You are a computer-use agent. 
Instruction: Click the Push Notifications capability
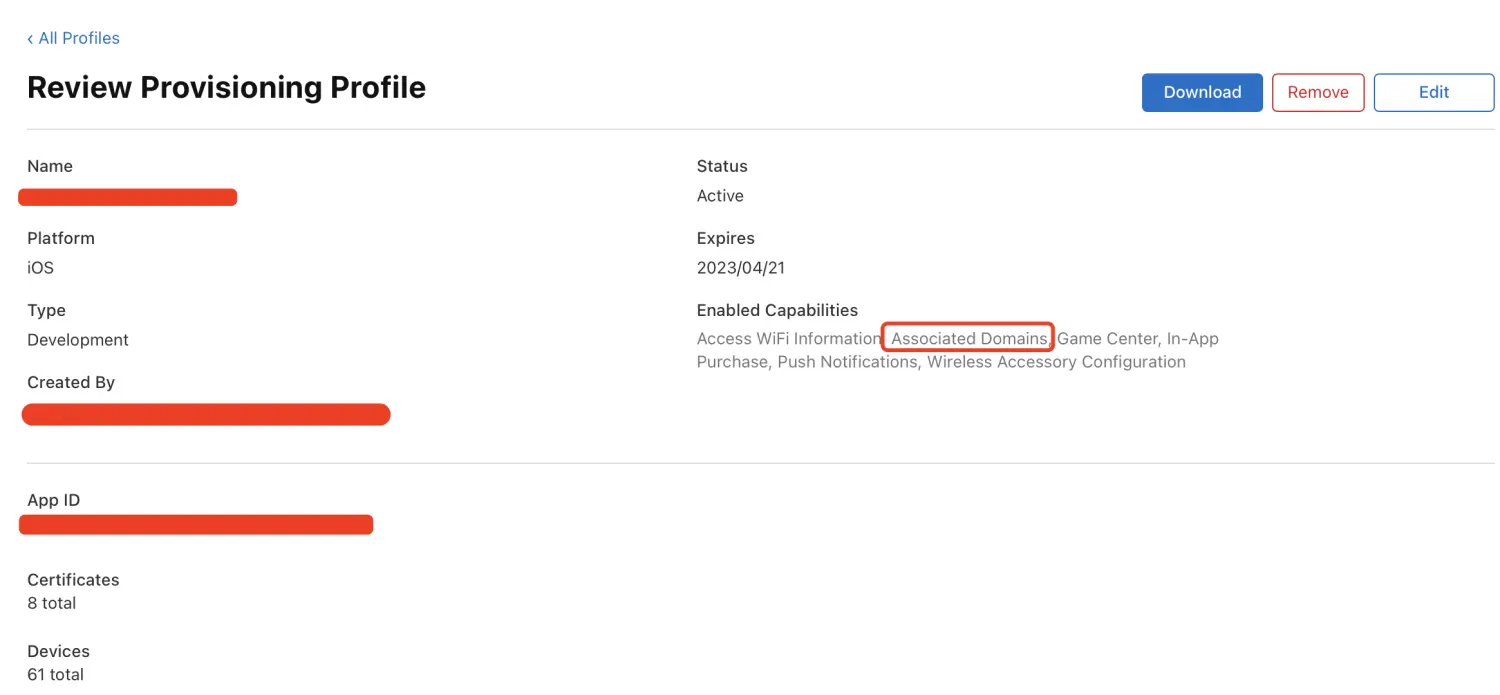click(x=847, y=362)
